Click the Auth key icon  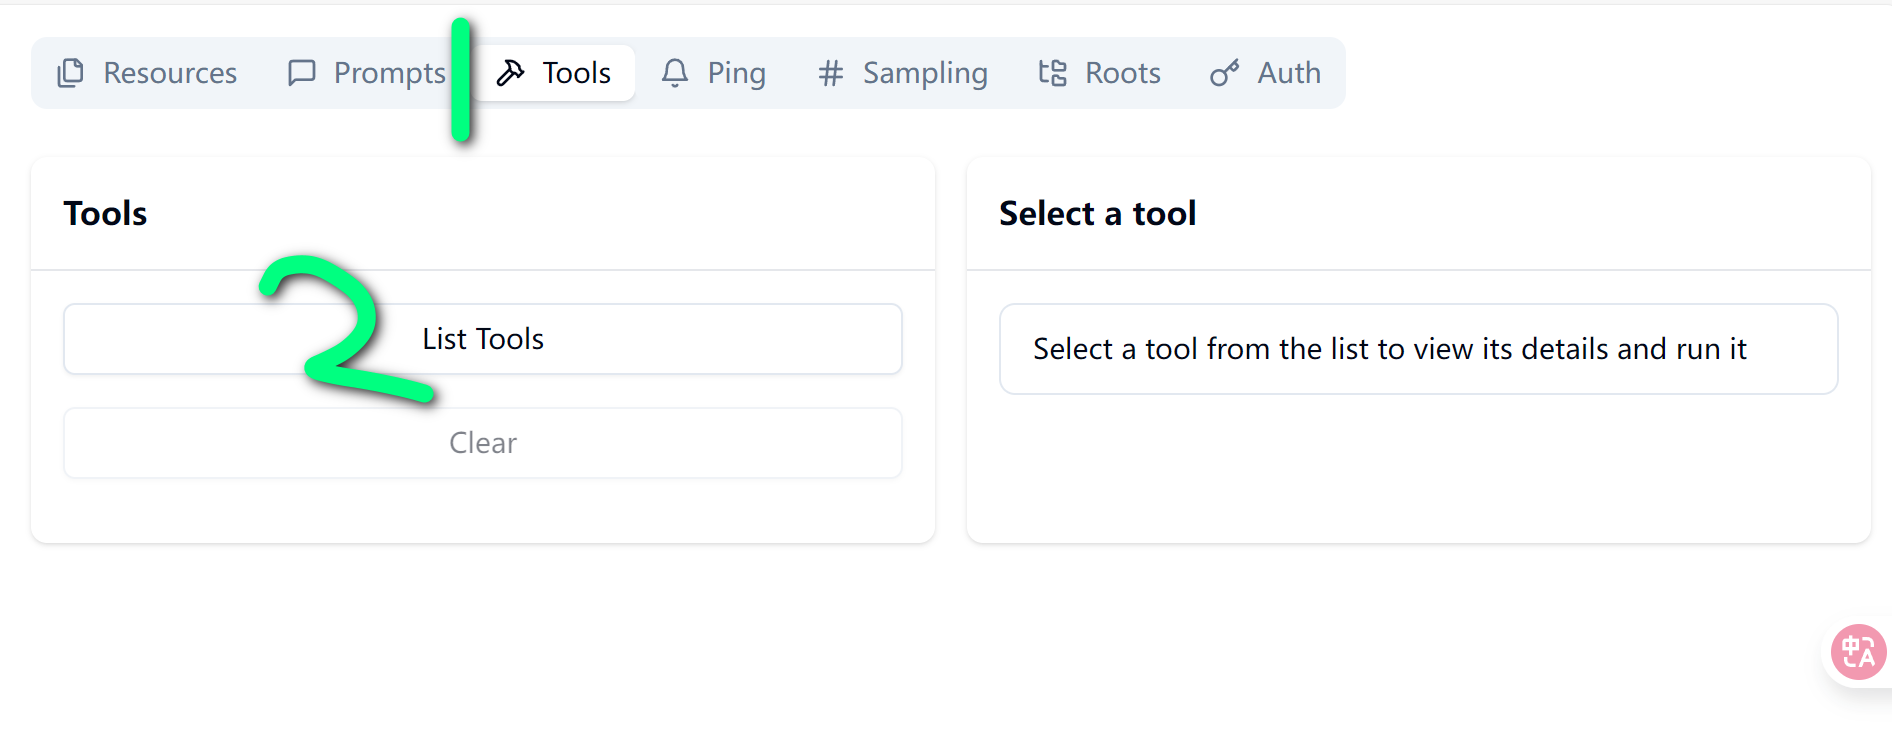point(1224,73)
